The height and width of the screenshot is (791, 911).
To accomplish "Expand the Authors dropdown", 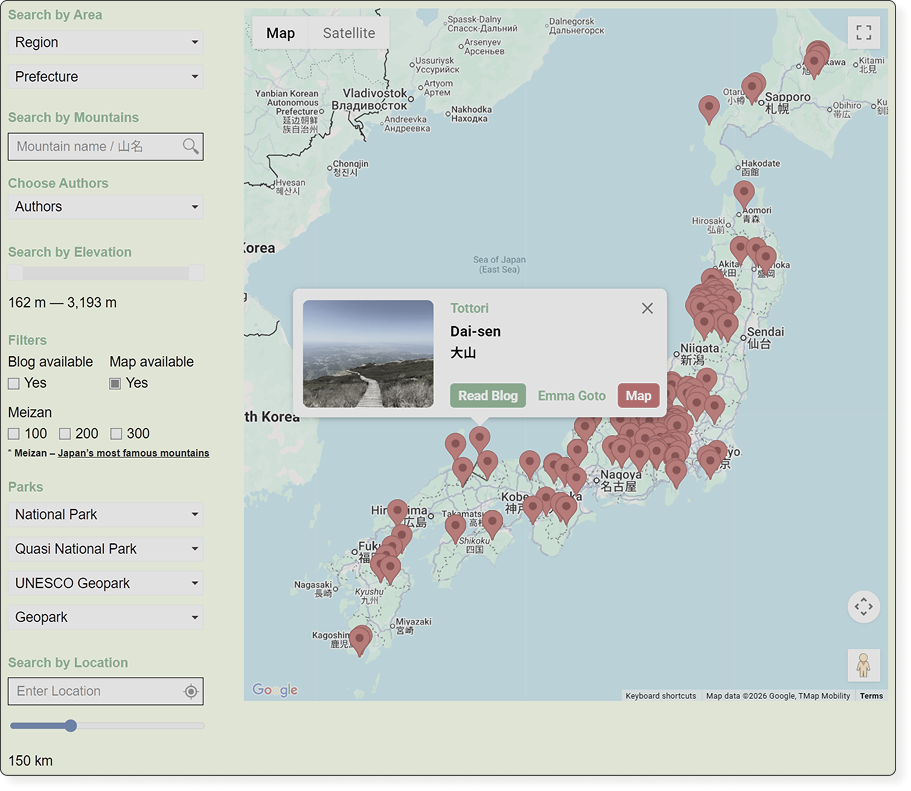I will pyautogui.click(x=105, y=207).
